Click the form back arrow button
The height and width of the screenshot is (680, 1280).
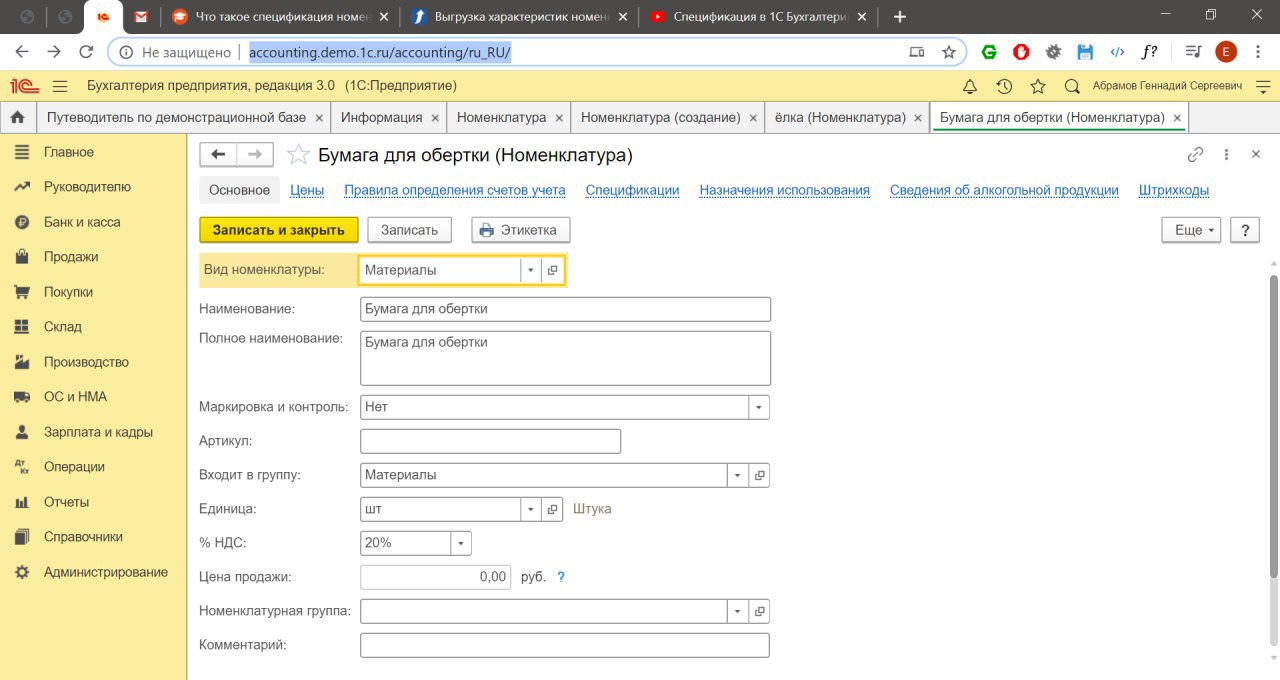click(x=219, y=154)
